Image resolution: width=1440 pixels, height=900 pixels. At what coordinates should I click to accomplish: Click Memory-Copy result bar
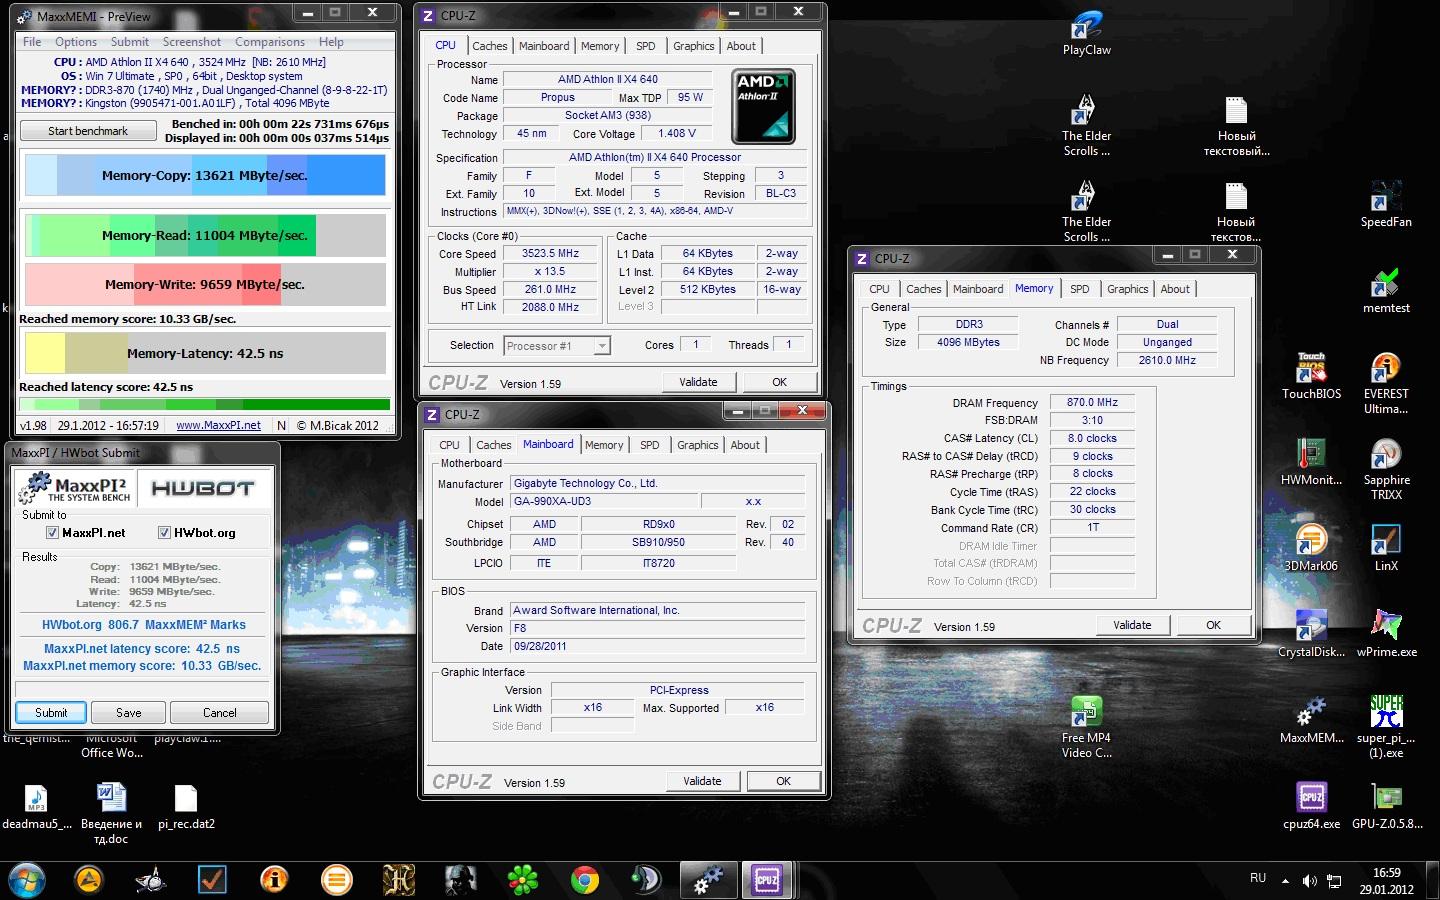point(204,175)
